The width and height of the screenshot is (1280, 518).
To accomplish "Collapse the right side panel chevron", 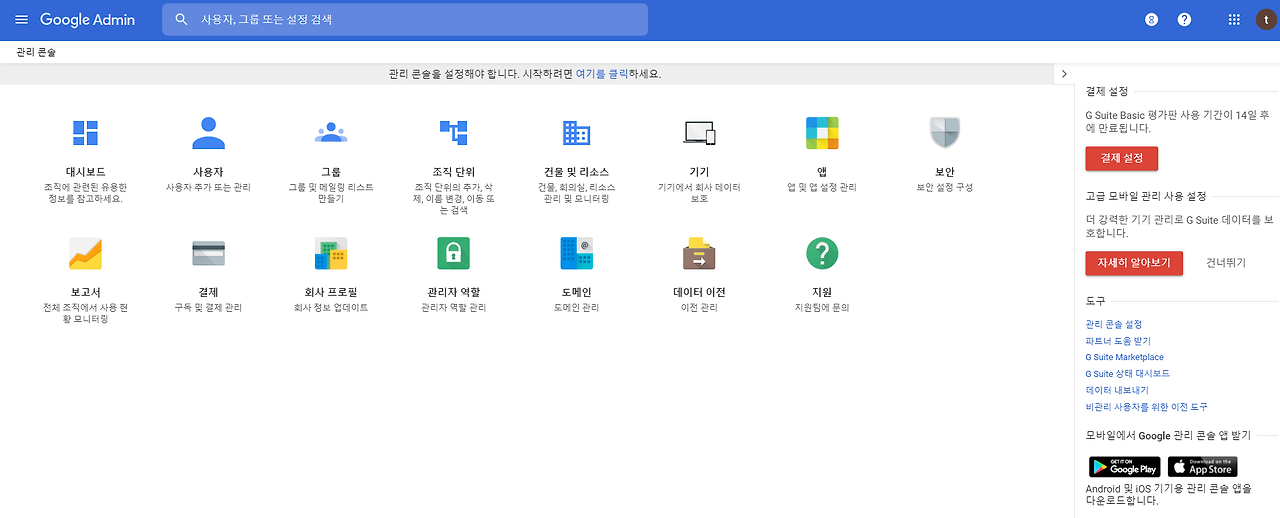I will (1064, 74).
